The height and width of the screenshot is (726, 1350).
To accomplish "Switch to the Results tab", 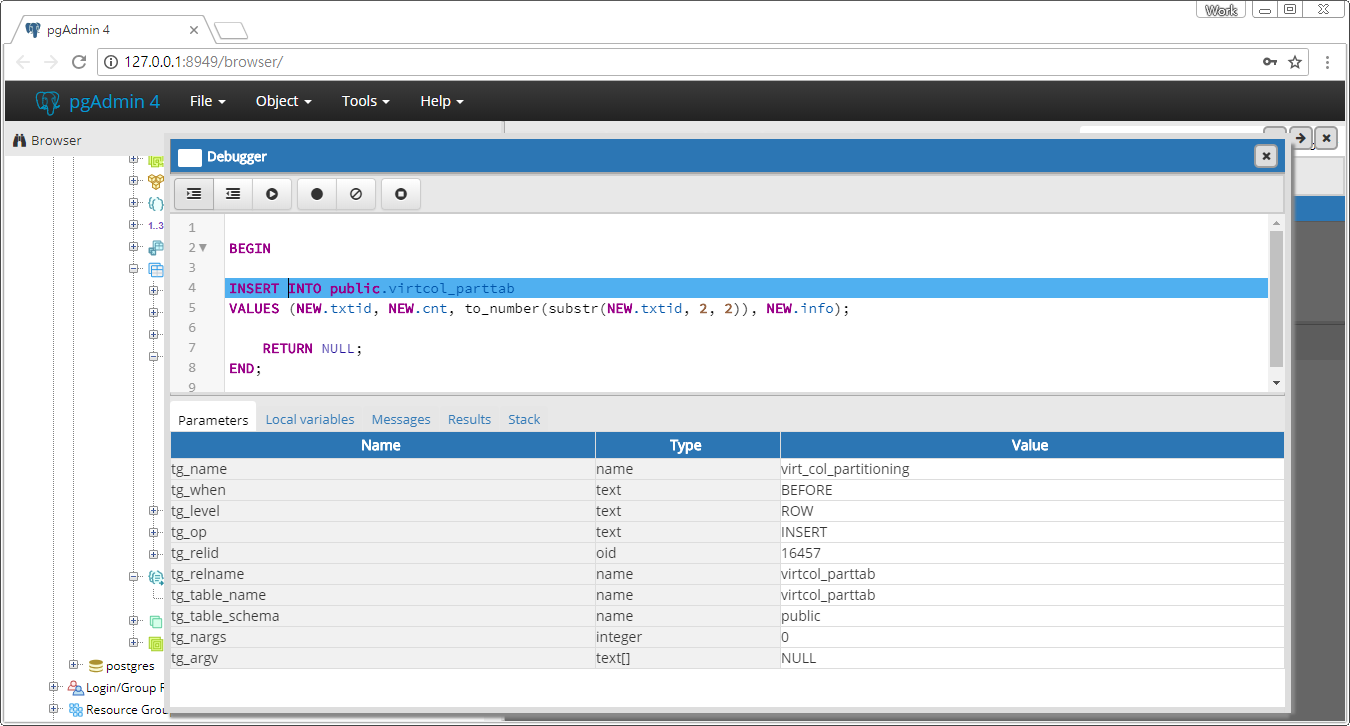I will pos(469,419).
